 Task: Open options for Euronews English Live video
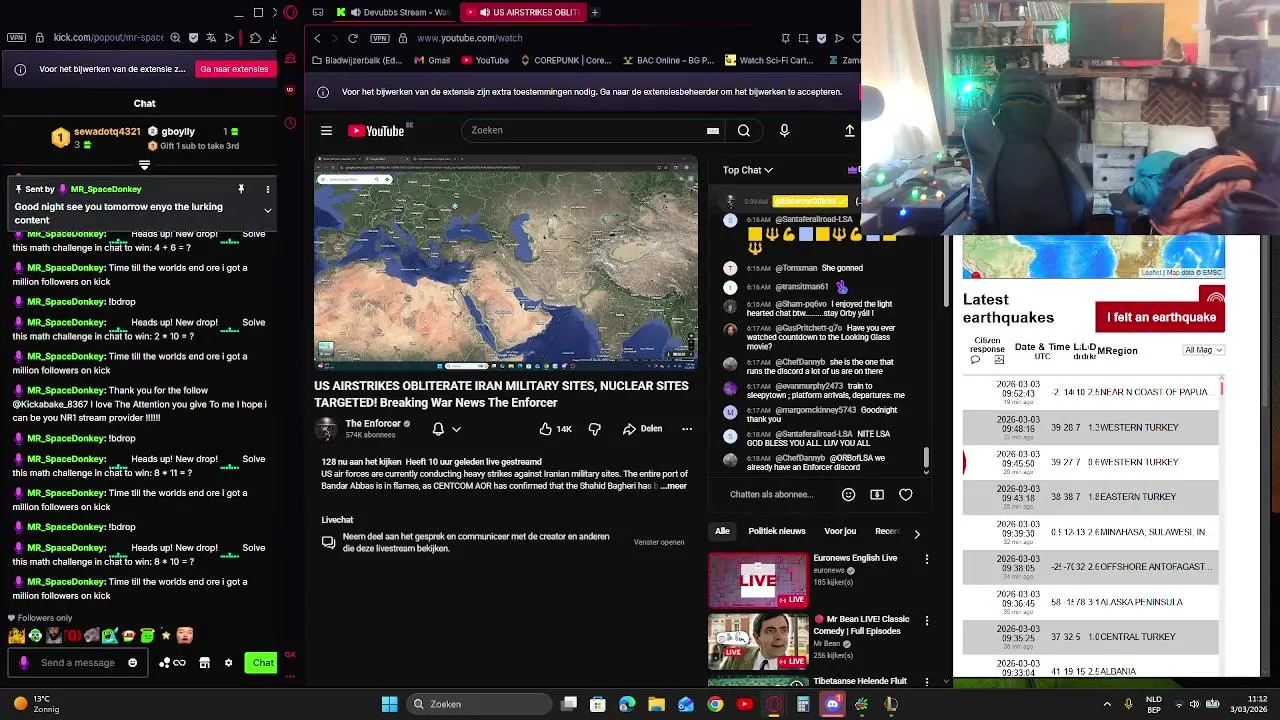point(927,560)
